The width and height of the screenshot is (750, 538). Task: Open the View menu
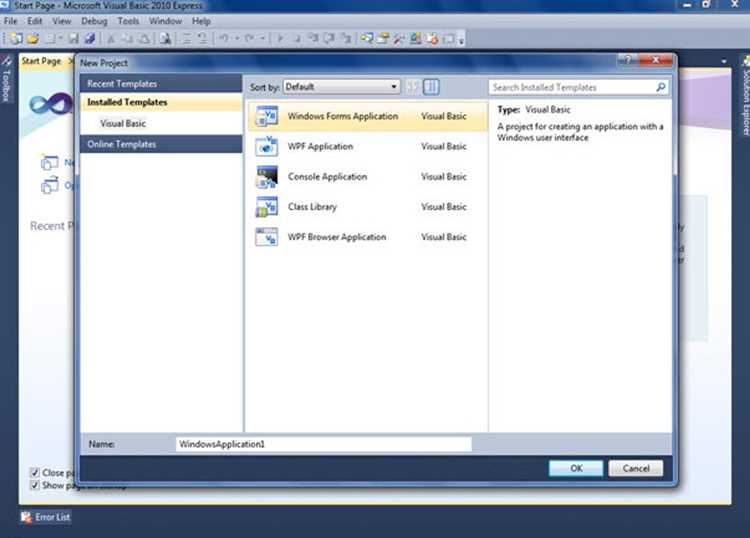pos(62,21)
